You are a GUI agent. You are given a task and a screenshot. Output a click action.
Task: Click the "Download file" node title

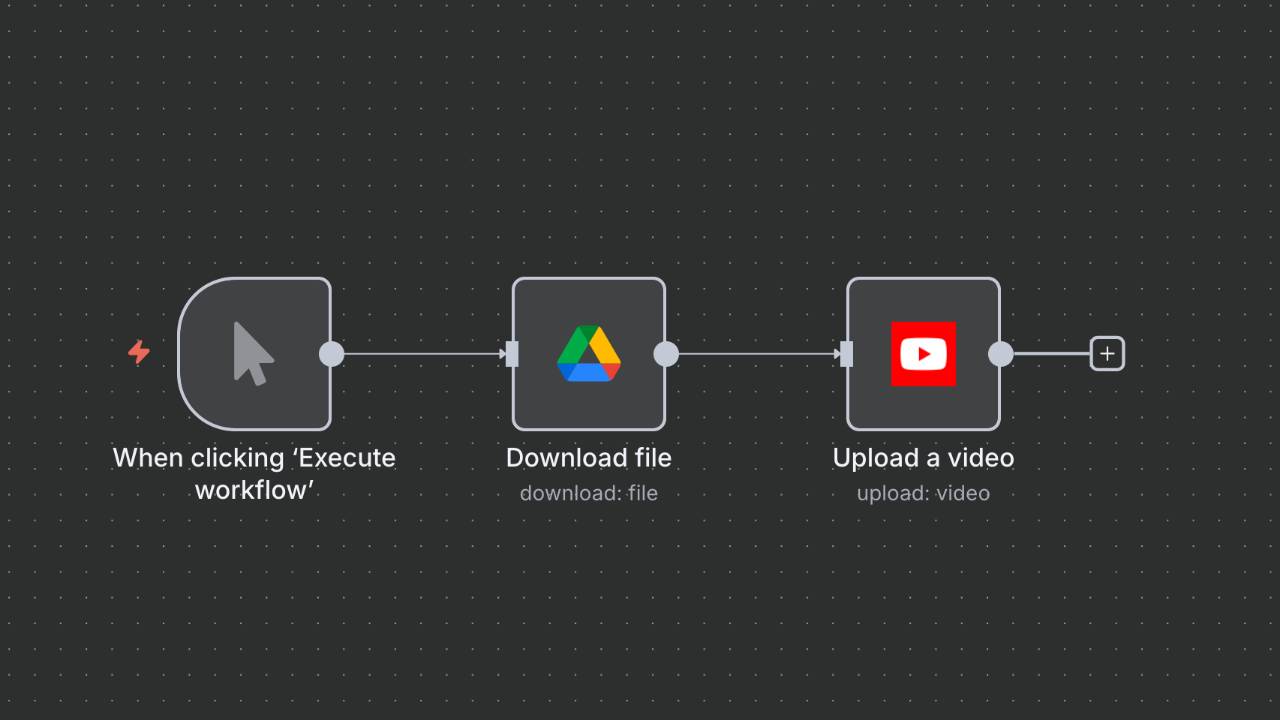point(588,458)
